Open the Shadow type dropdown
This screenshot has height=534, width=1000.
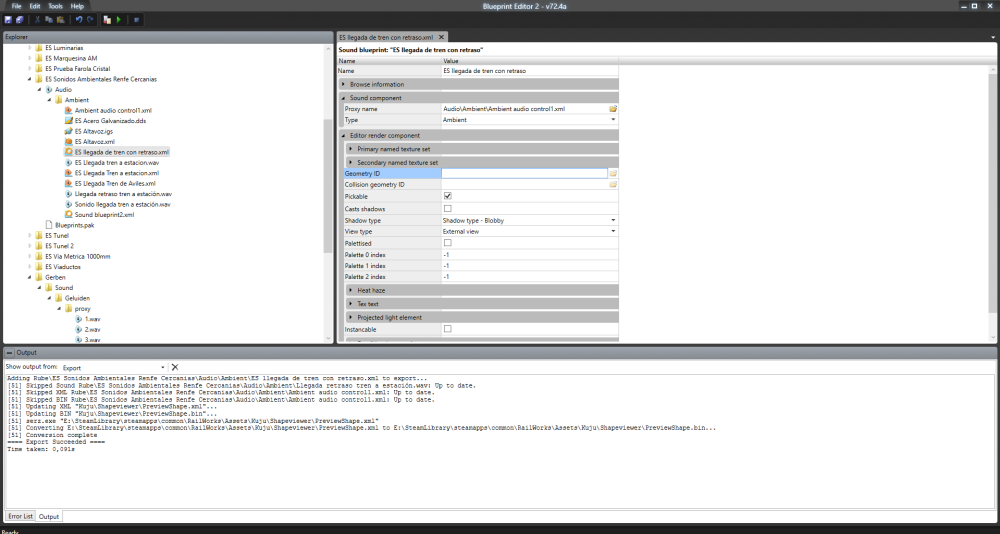click(x=612, y=220)
